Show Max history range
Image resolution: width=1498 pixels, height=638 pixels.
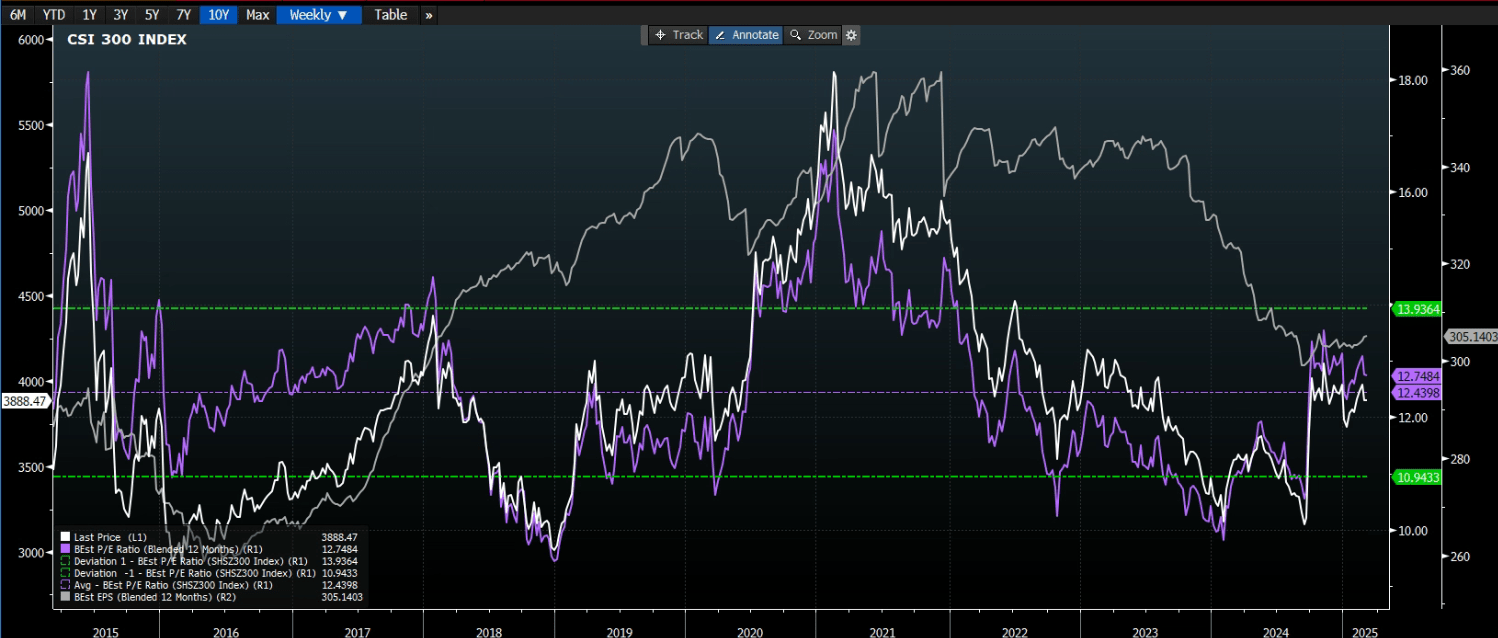tap(258, 15)
